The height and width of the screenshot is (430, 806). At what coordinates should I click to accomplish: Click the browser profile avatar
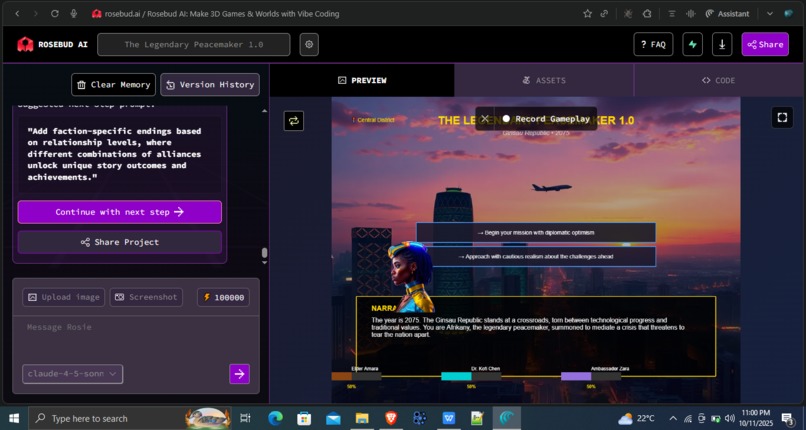click(788, 14)
